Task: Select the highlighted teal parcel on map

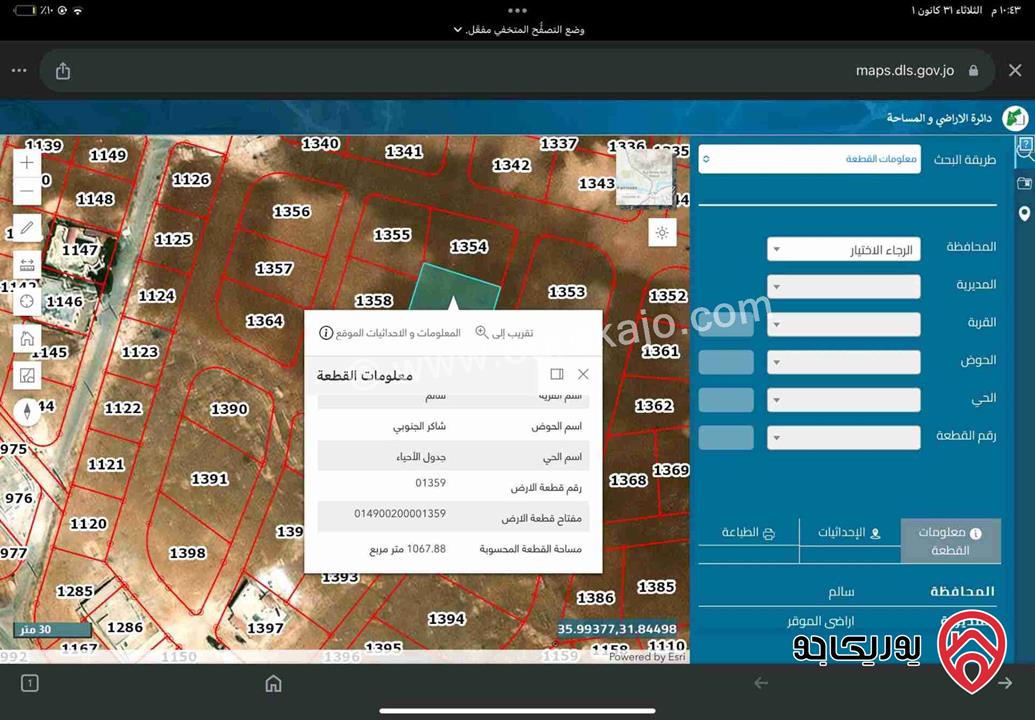Action: pos(455,286)
